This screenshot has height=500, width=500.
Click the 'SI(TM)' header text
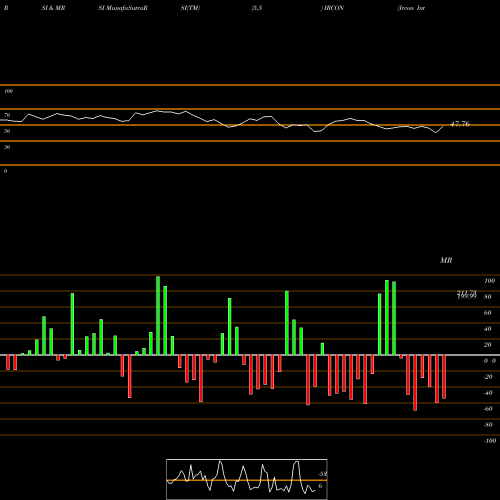click(190, 8)
